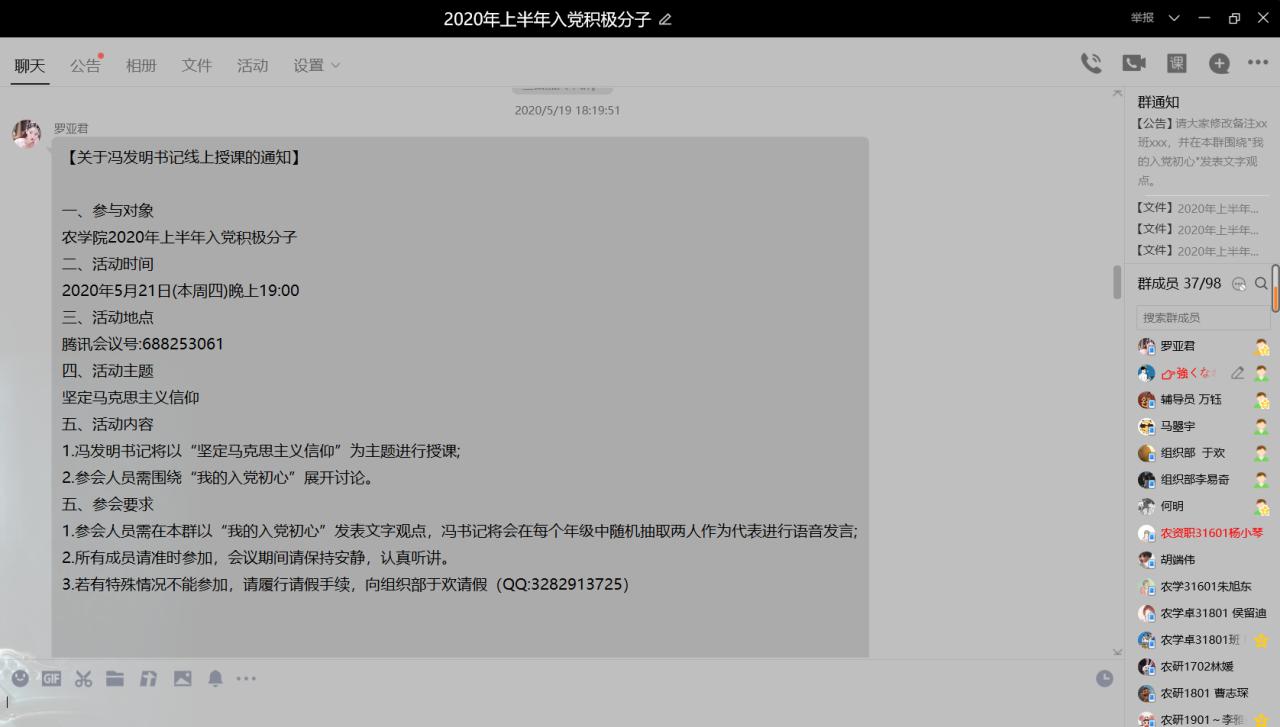Open the plus create icon top right
The image size is (1280, 727).
tap(1219, 62)
